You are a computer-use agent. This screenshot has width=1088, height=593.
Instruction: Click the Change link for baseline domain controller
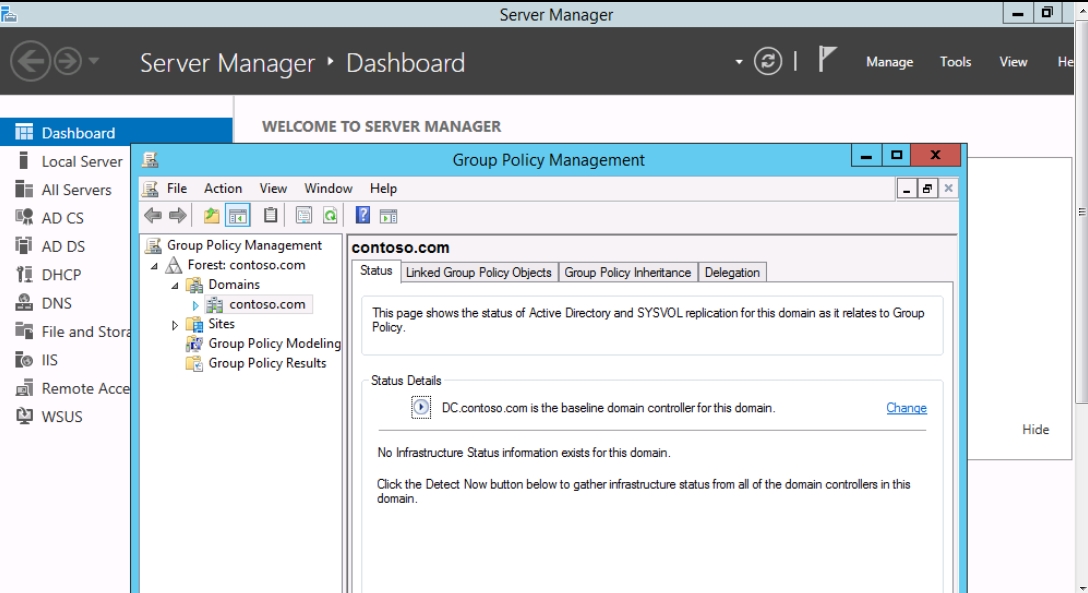[x=906, y=408]
